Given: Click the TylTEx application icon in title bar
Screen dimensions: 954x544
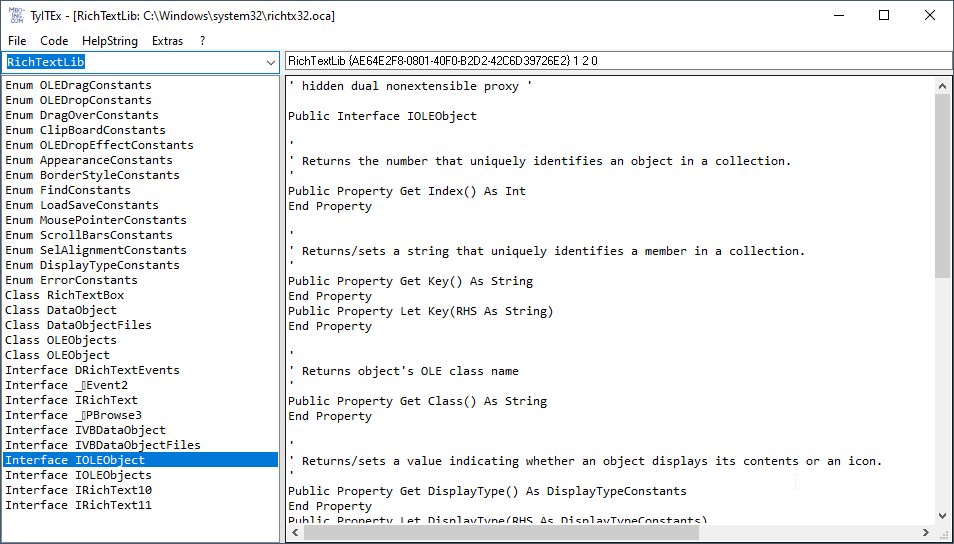Looking at the screenshot, I should pos(16,15).
